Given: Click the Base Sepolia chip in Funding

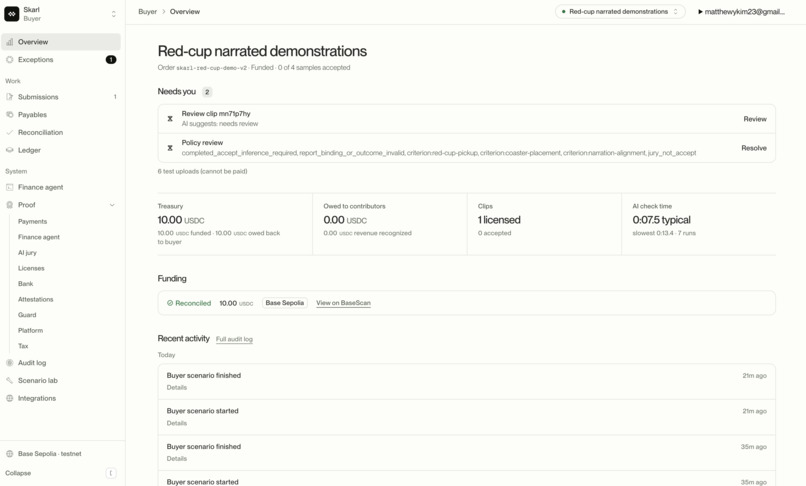Looking at the screenshot, I should point(285,303).
